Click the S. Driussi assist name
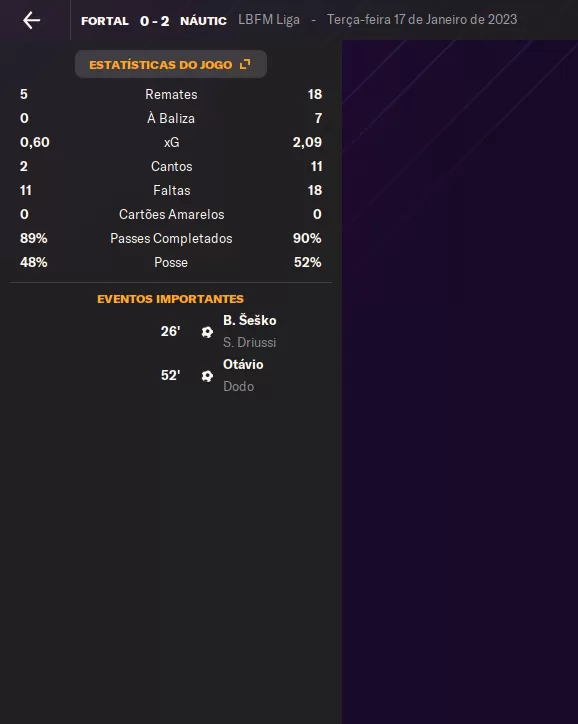Image resolution: width=578 pixels, height=724 pixels. [x=250, y=342]
